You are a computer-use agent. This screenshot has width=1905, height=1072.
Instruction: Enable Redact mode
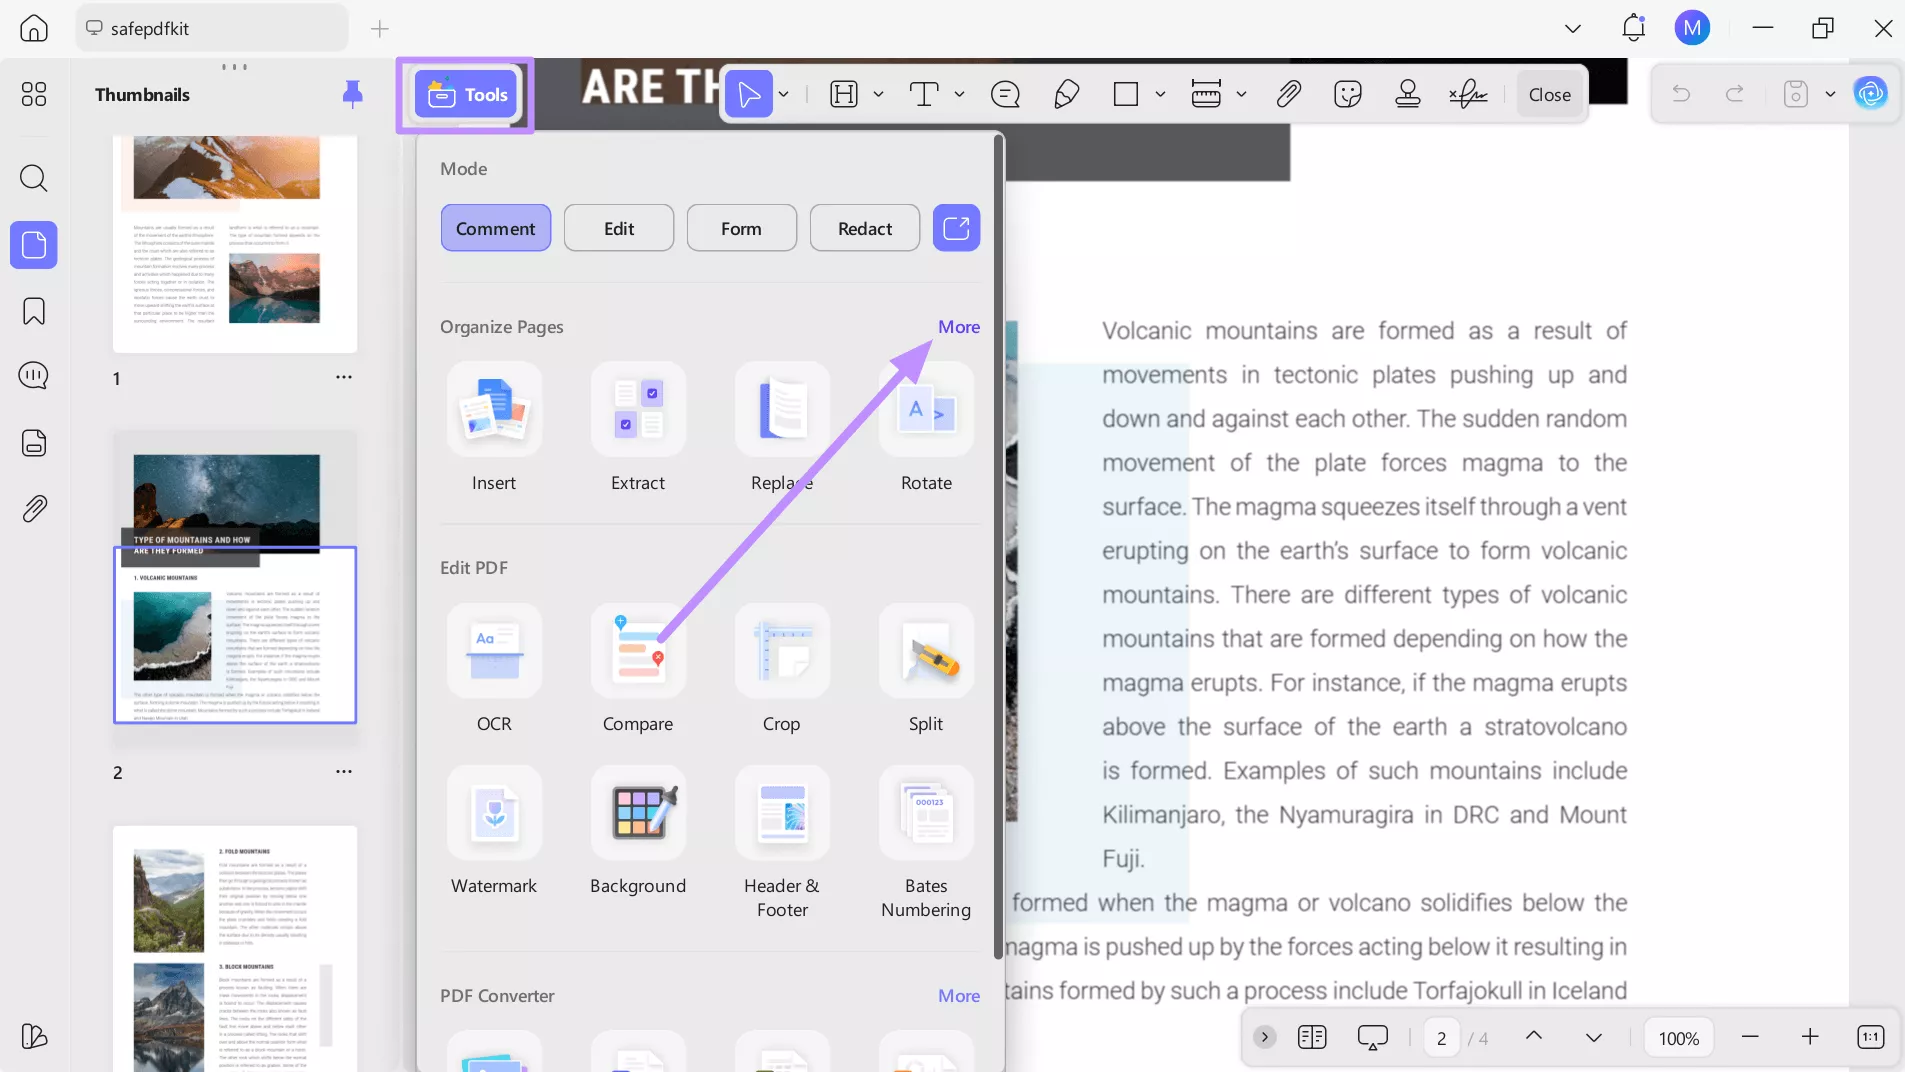point(863,227)
